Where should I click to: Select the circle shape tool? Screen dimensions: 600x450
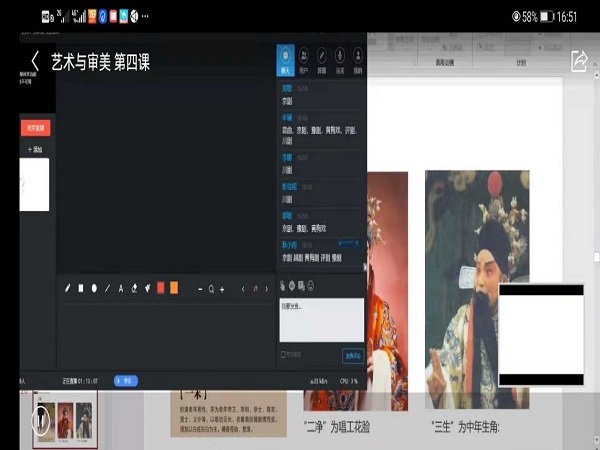[94, 288]
